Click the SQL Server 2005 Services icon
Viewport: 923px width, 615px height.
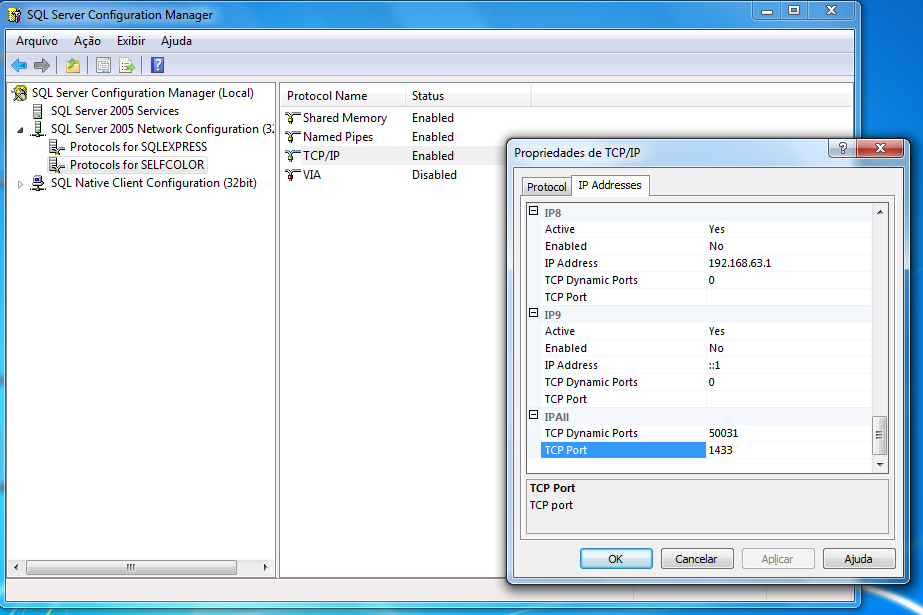point(38,111)
